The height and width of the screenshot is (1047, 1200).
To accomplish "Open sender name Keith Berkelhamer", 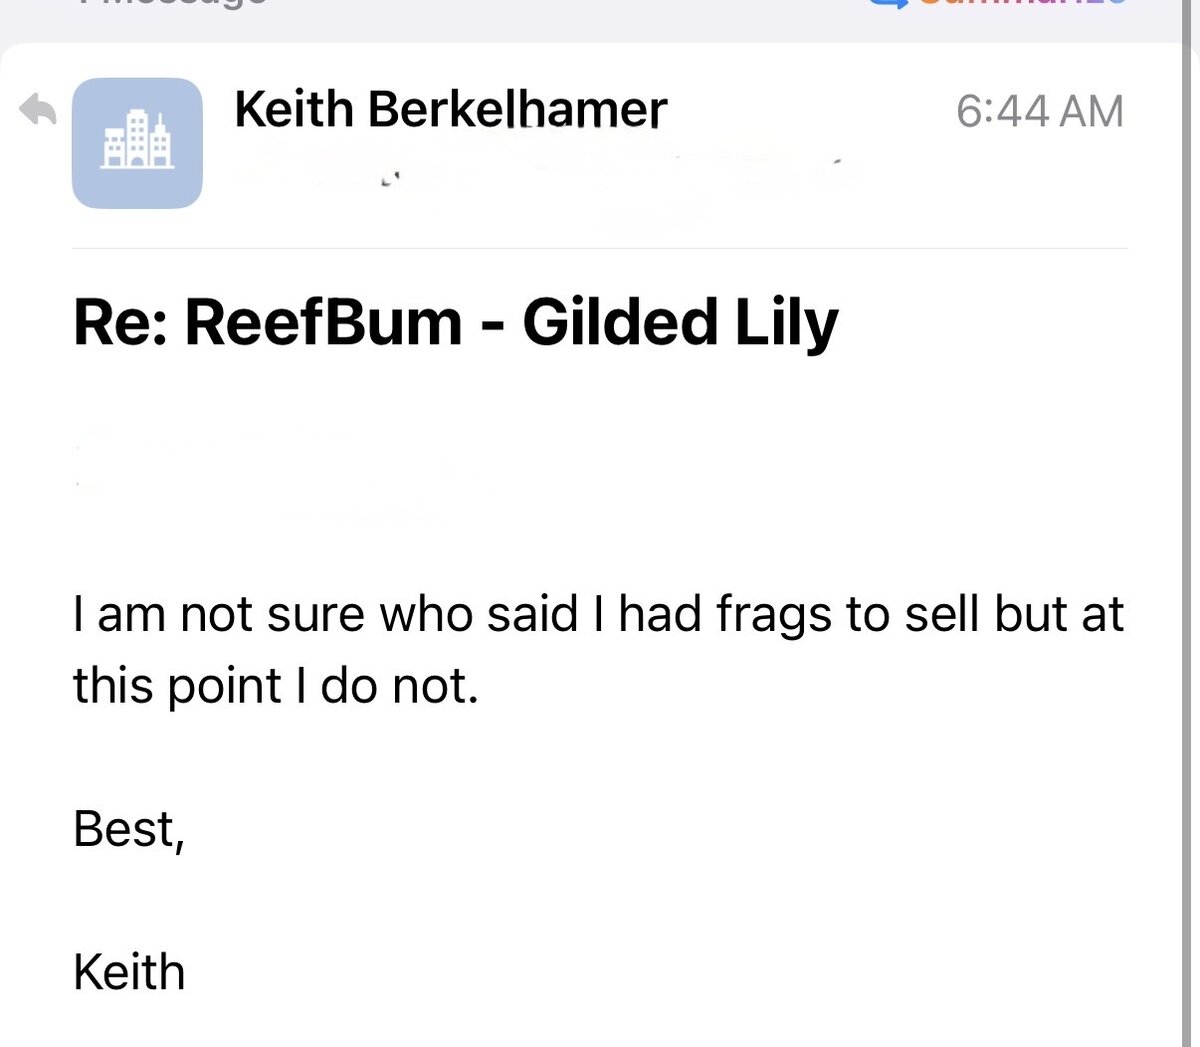I will pos(450,109).
